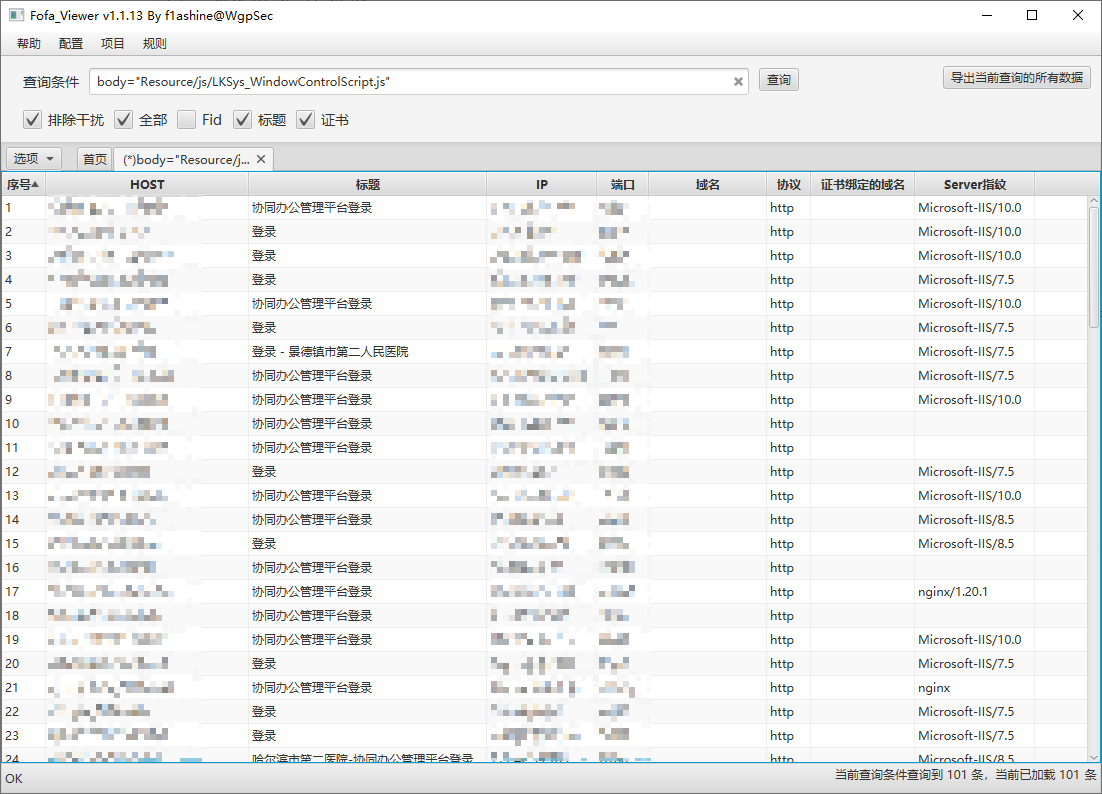
Task: Switch to the 首页 tab
Action: [x=95, y=159]
